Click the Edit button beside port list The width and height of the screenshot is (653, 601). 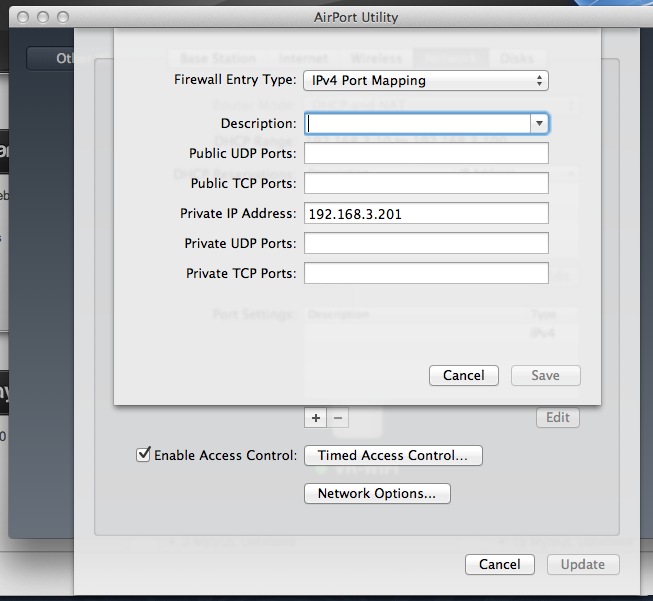pos(558,417)
